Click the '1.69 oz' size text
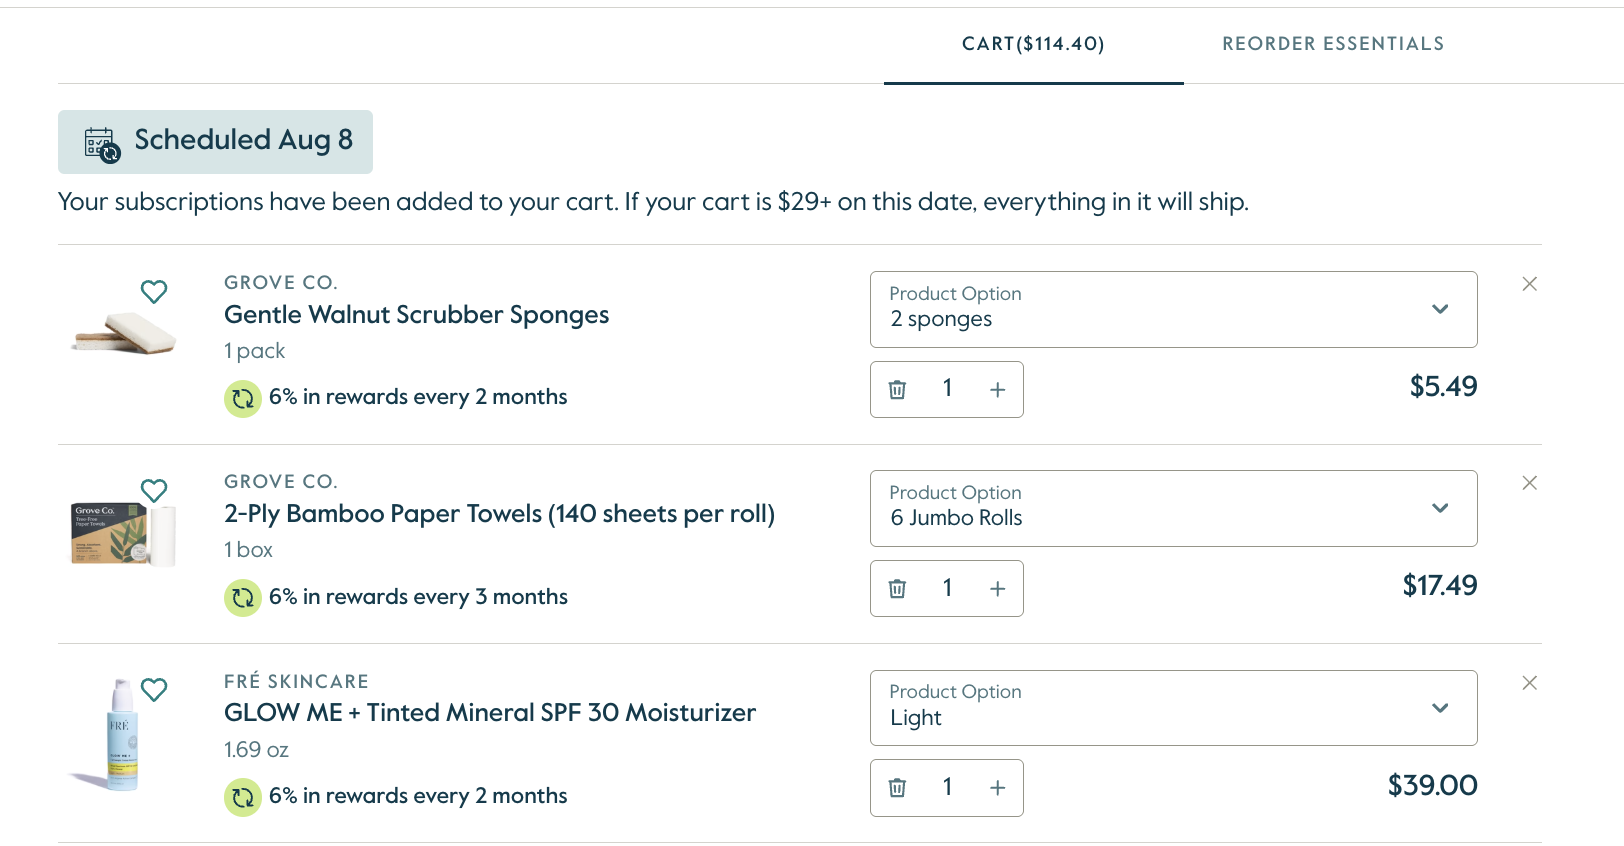The image size is (1624, 846). tap(256, 750)
